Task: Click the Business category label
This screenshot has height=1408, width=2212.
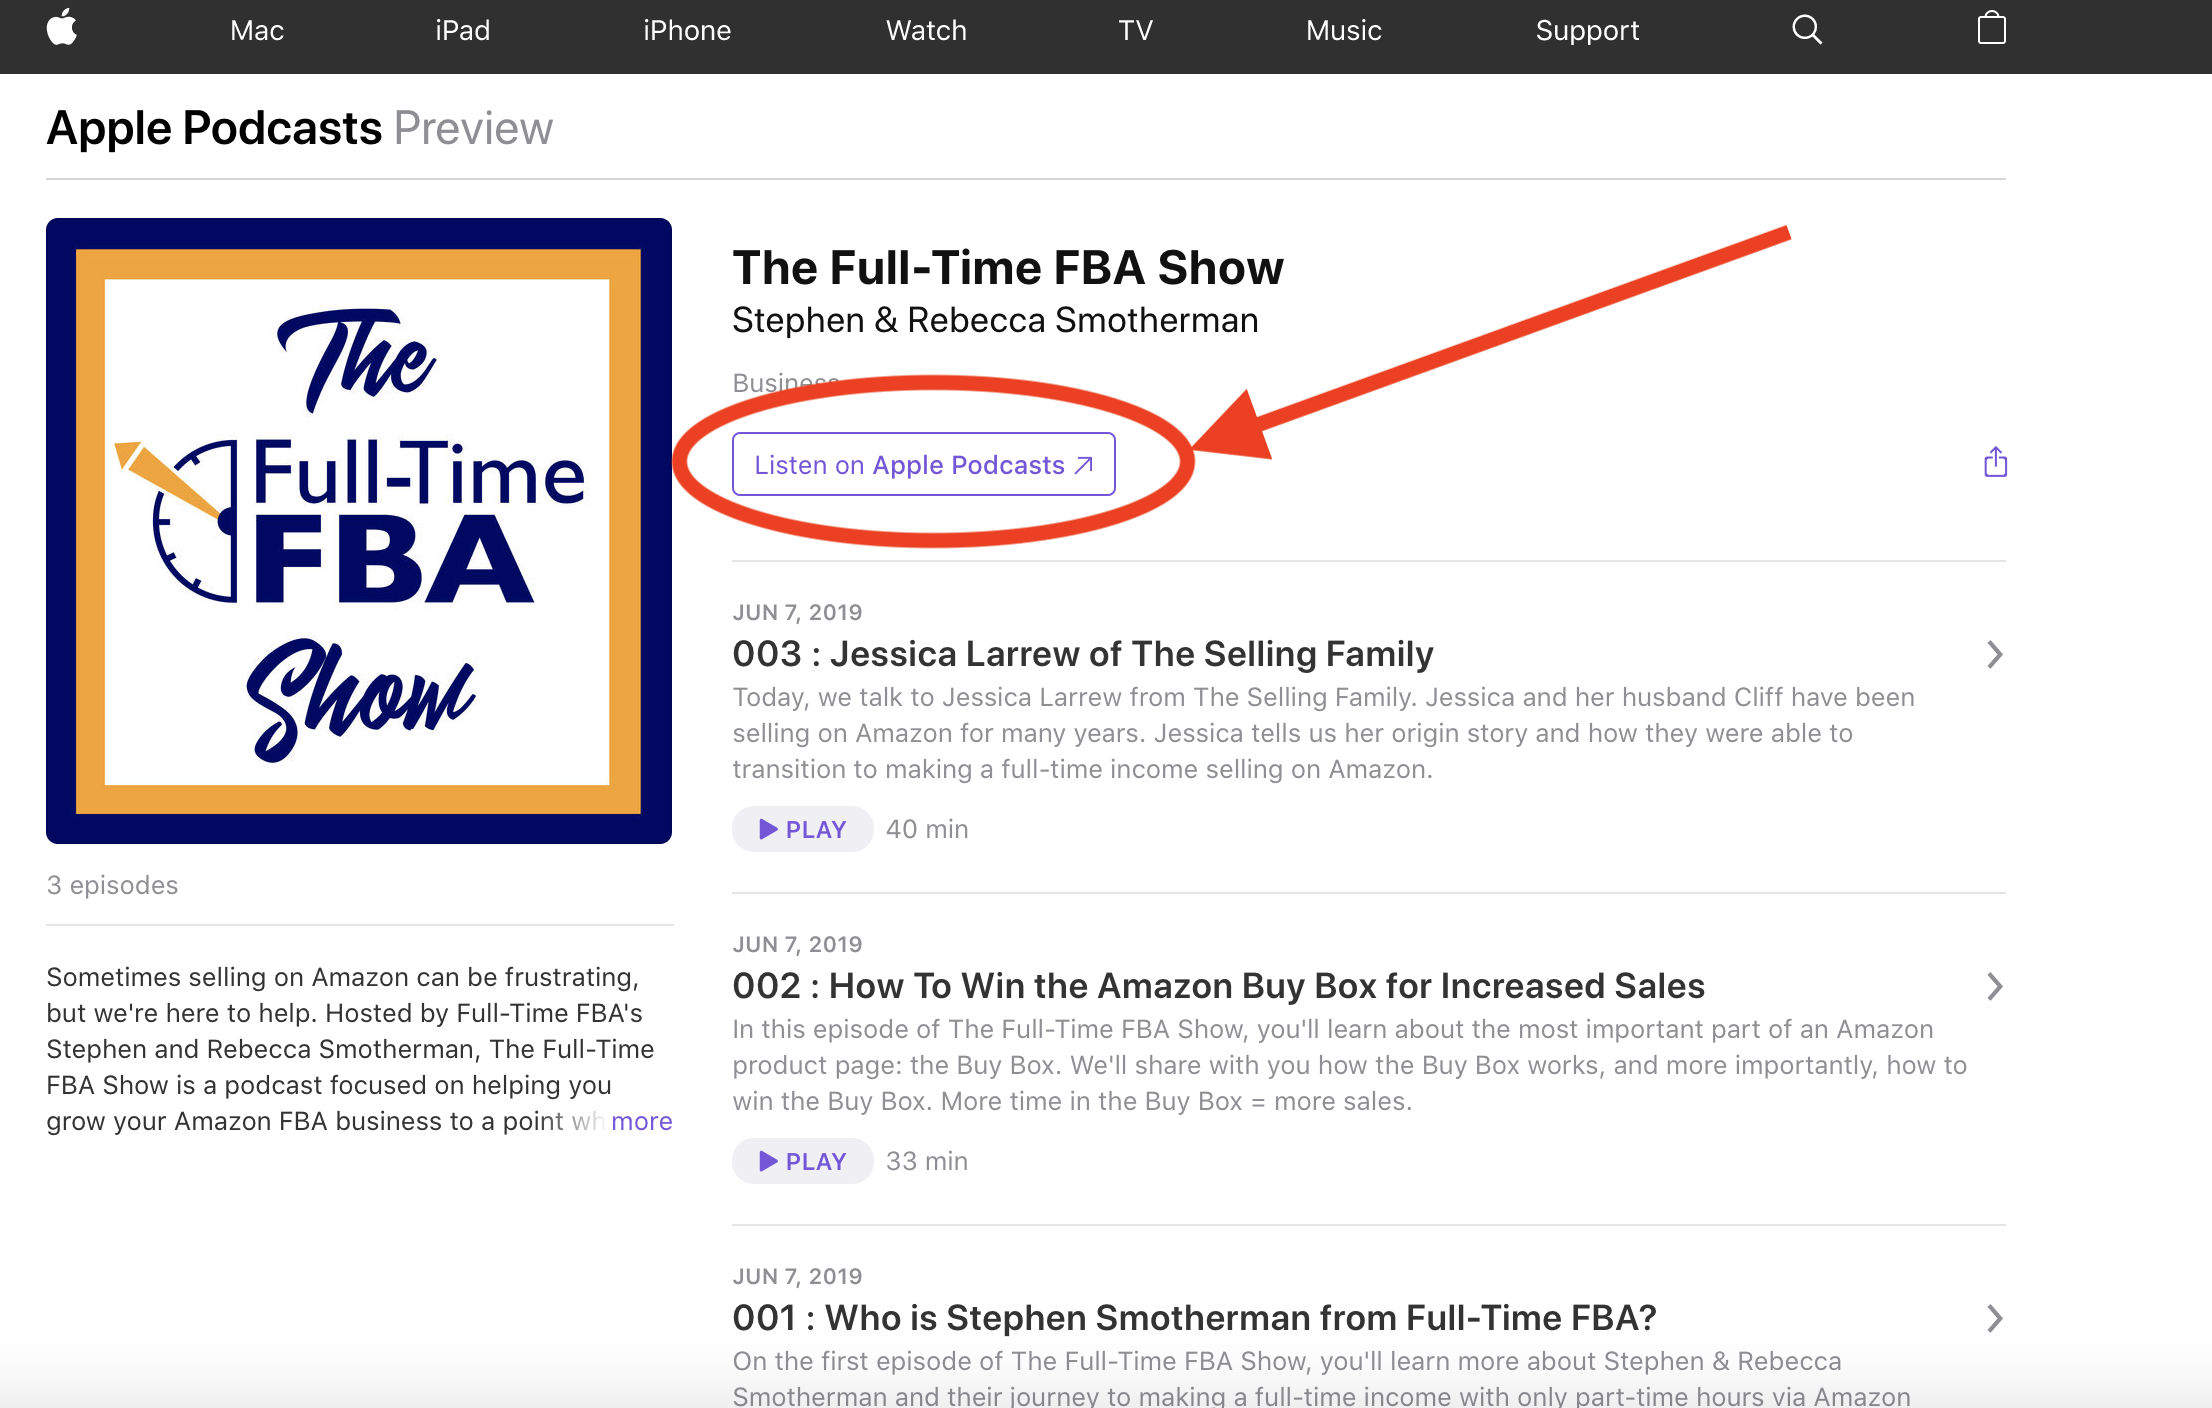Action: [785, 383]
